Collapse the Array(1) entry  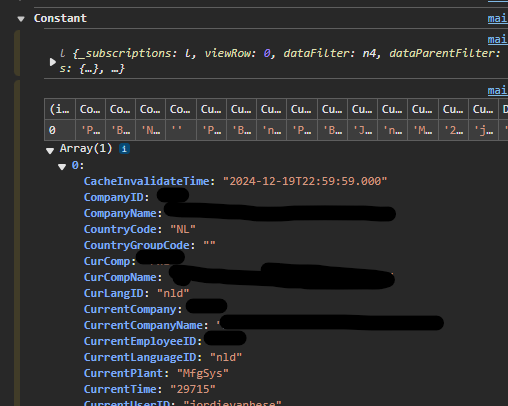coord(50,151)
